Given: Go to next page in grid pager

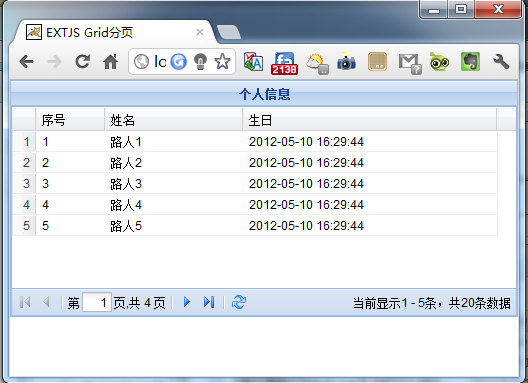Looking at the screenshot, I should pos(187,302).
